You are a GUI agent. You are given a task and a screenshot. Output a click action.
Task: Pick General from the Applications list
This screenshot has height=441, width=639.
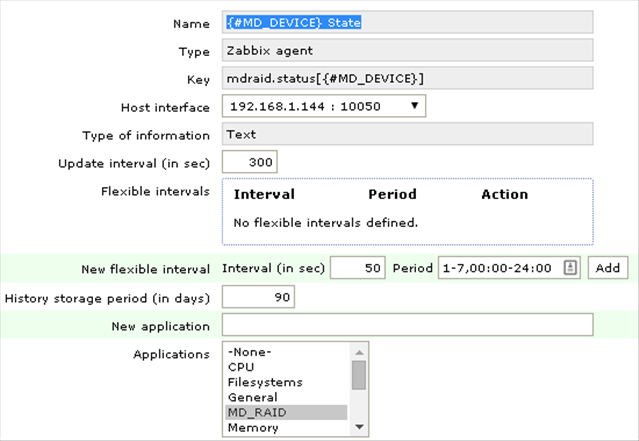pyautogui.click(x=286, y=397)
